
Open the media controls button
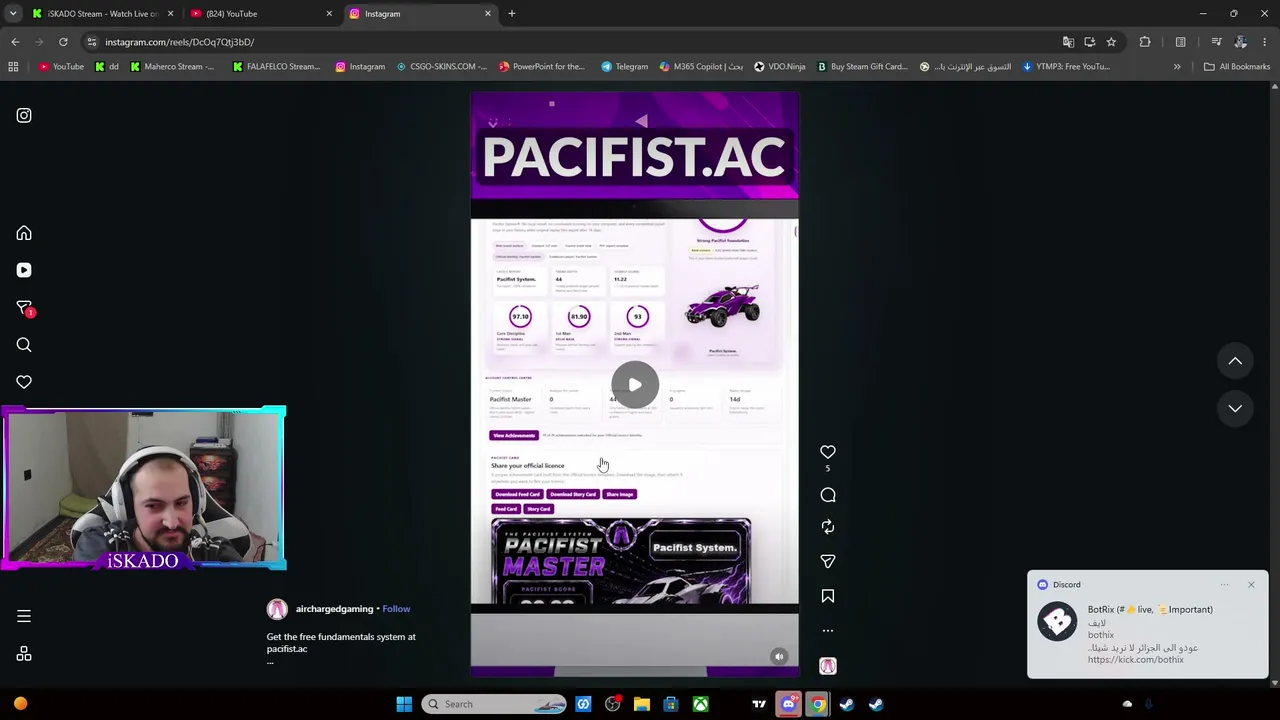[1216, 42]
